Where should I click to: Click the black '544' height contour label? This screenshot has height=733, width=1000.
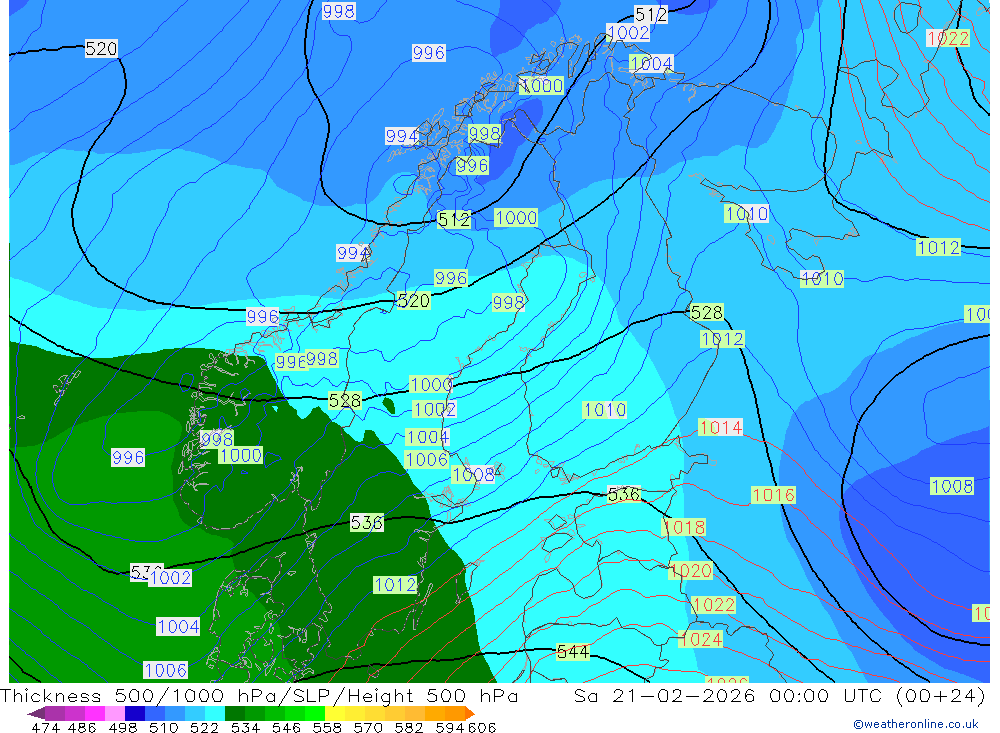(x=573, y=651)
